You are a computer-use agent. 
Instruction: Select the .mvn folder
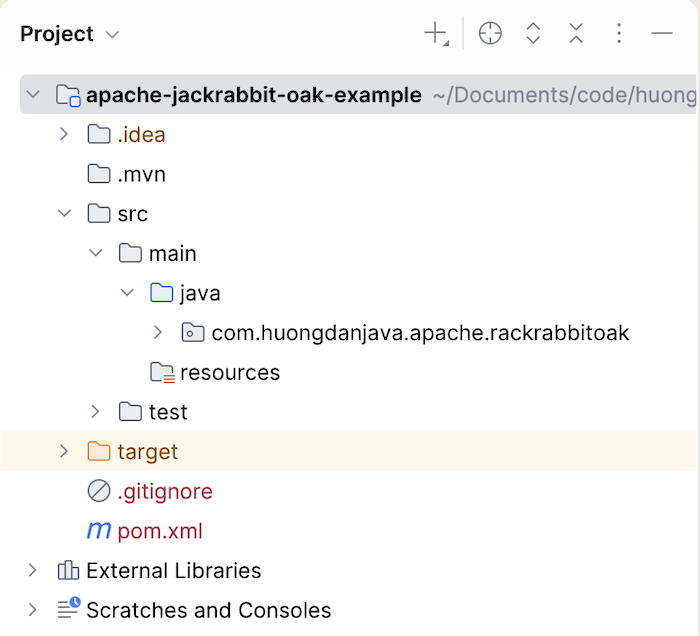tap(141, 175)
